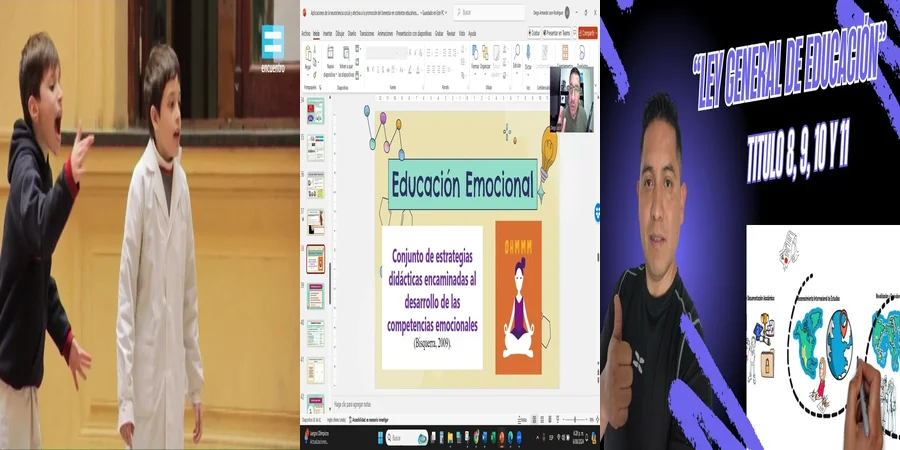
Task: Select slide 39 thumbnail
Action: [x=315, y=295]
